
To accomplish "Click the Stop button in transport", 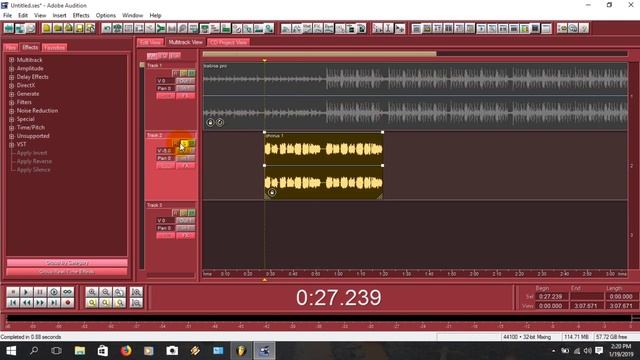I will point(13,292).
